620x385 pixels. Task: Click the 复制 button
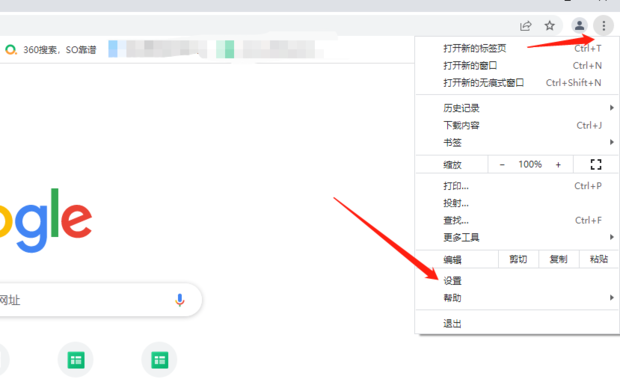click(x=558, y=259)
